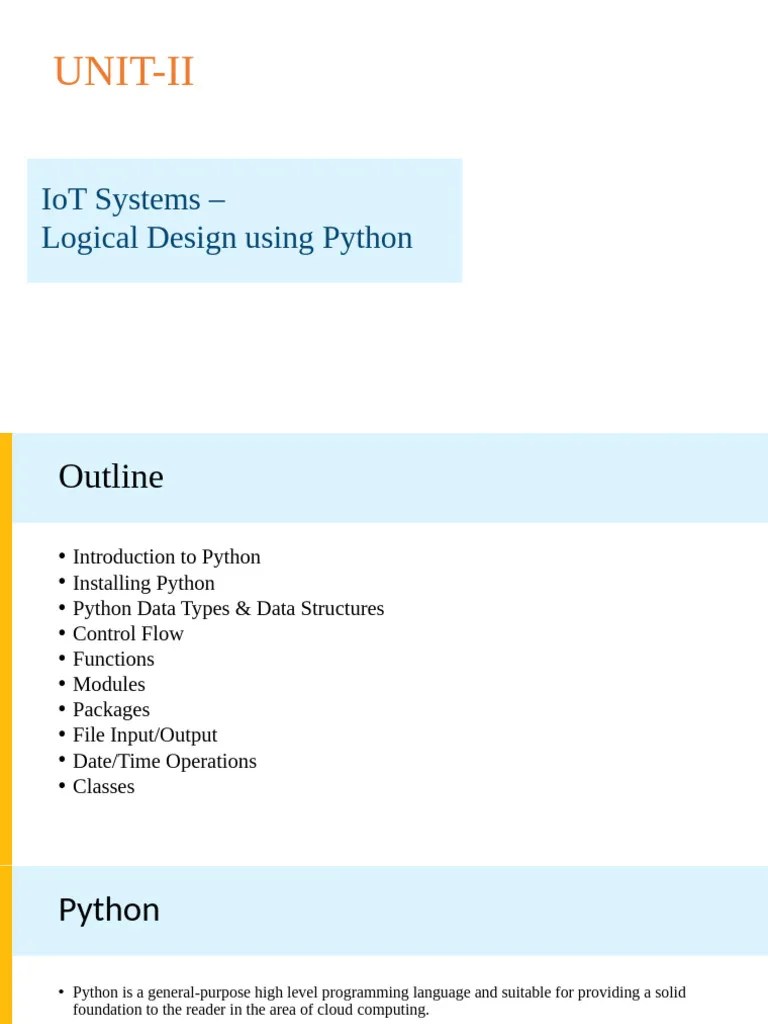Image resolution: width=768 pixels, height=1024 pixels.
Task: Click 'Logical Design using Python' subtitle
Action: (x=227, y=238)
